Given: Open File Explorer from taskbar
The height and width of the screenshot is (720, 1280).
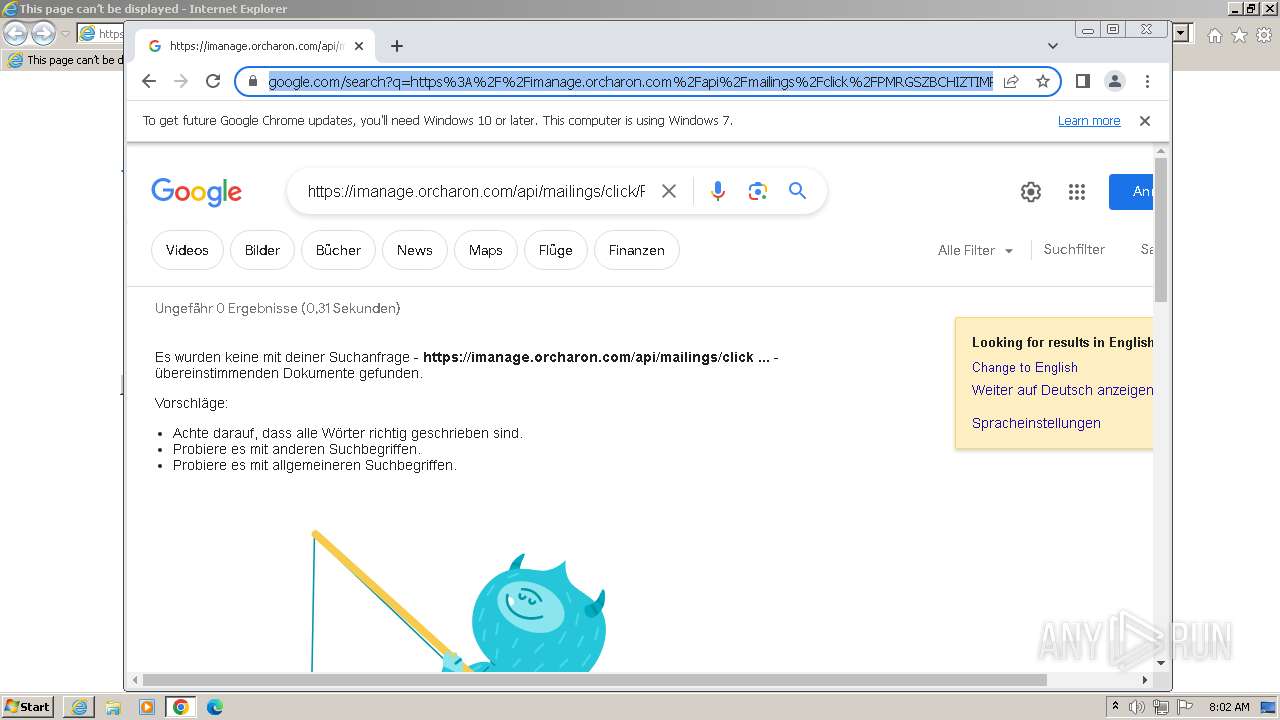Looking at the screenshot, I should point(113,707).
